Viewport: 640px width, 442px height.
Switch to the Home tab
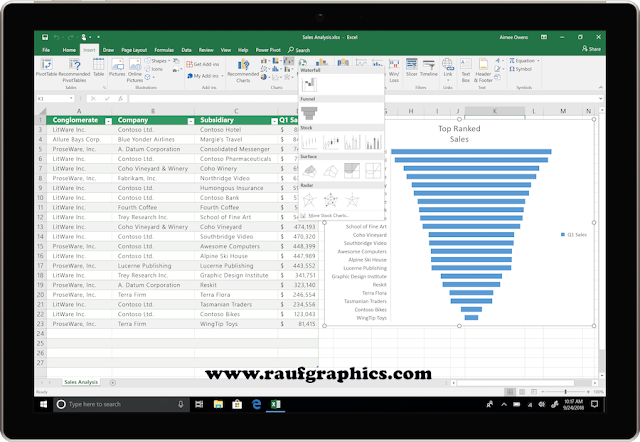[x=69, y=50]
